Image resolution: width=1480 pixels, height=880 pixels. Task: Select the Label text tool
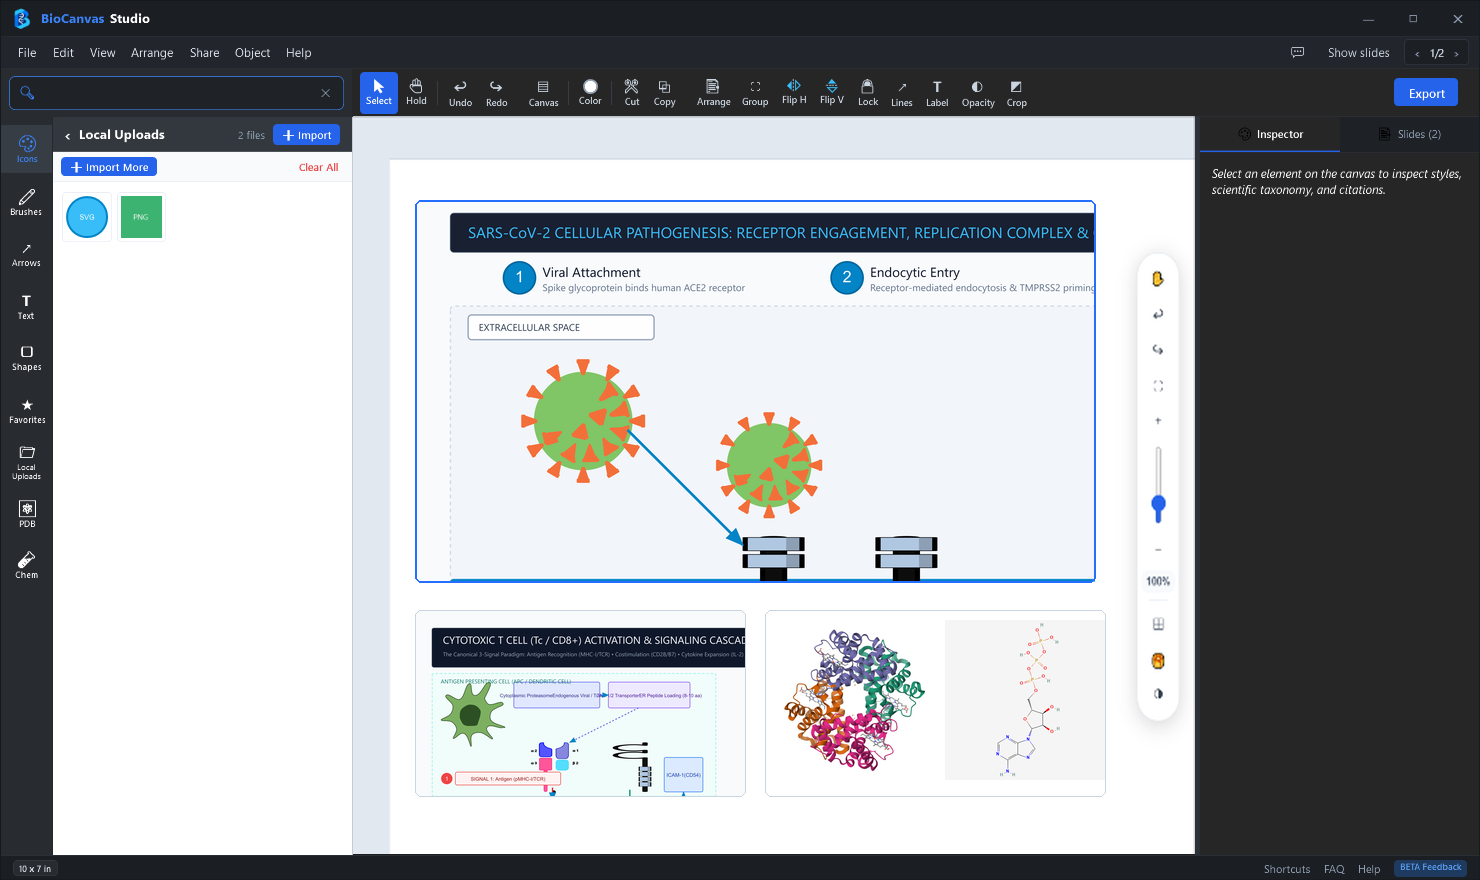click(x=937, y=92)
